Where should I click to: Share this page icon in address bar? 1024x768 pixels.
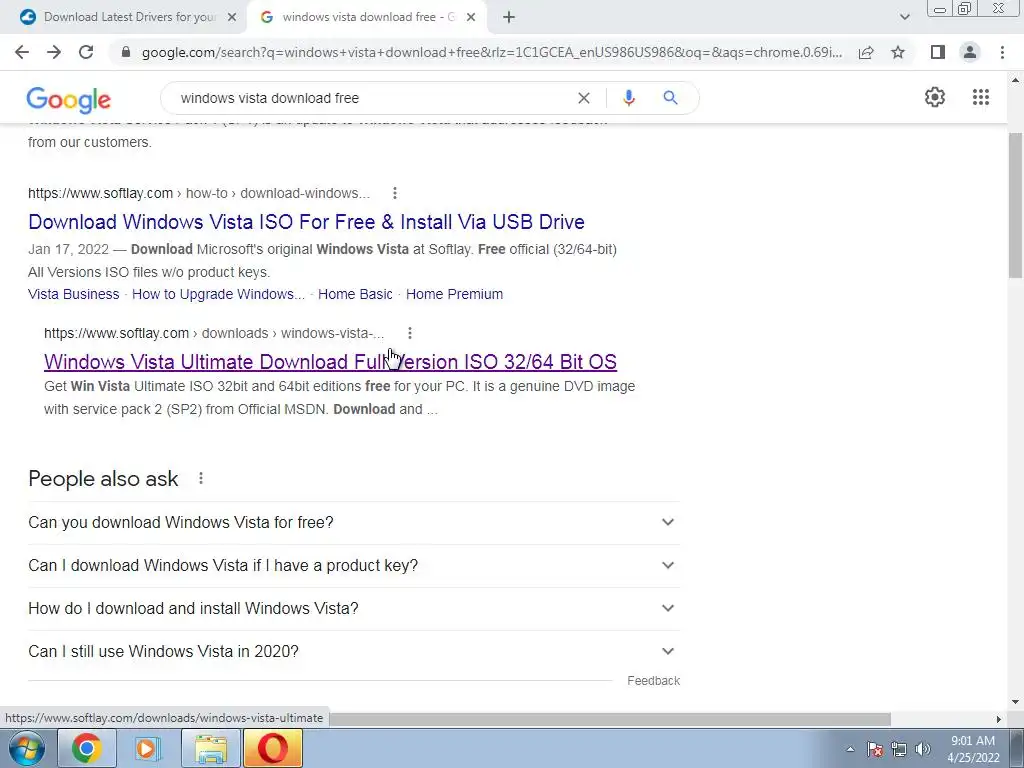(x=866, y=52)
